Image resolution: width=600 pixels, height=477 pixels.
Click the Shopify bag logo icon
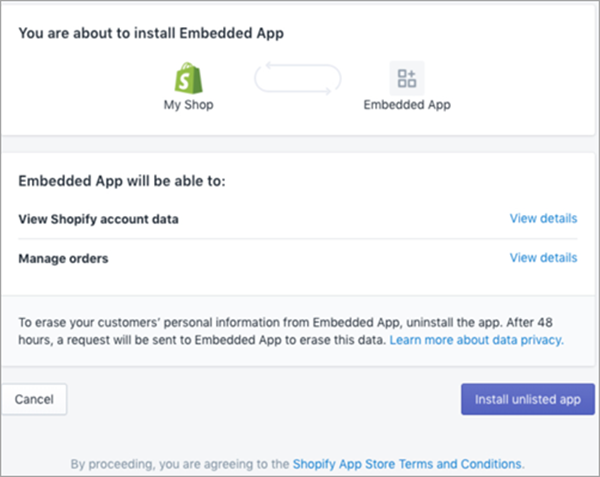click(189, 78)
